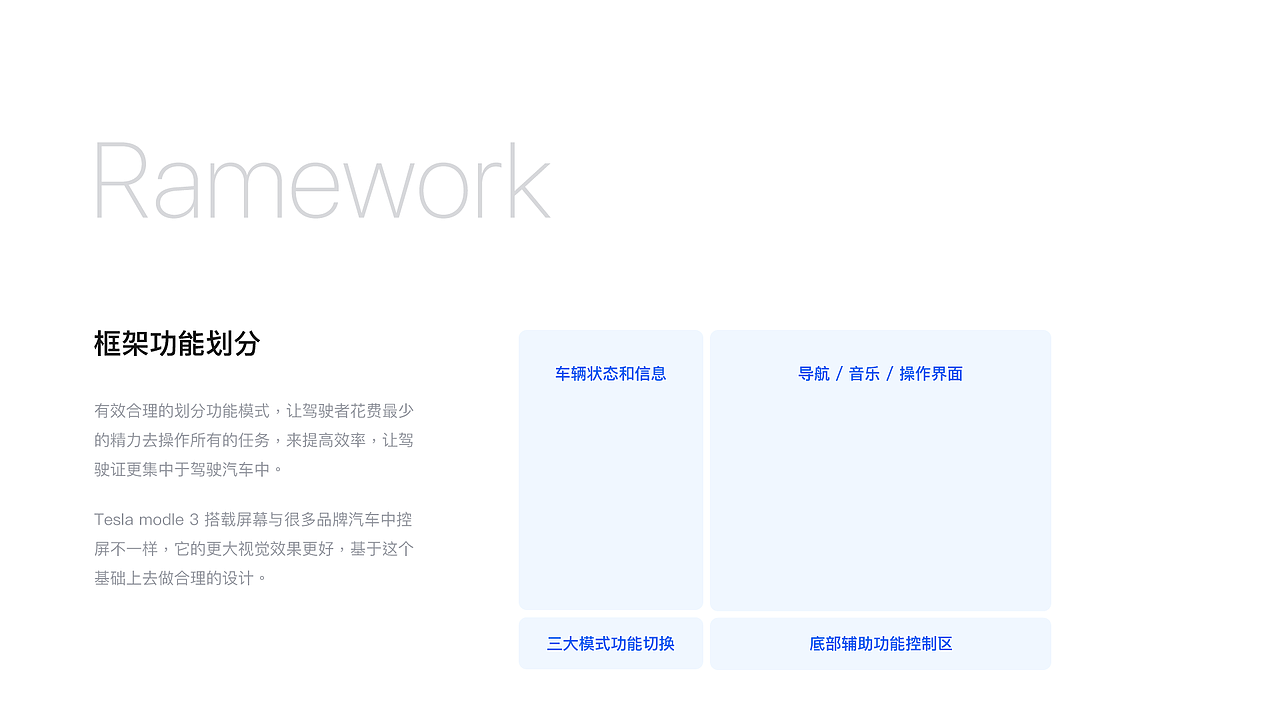
Task: Click the 框架功能划分 heading
Action: pos(176,344)
